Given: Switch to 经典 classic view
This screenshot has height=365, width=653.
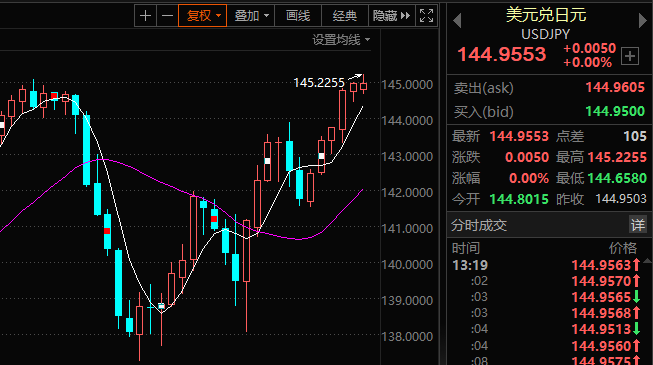Looking at the screenshot, I should tap(345, 16).
